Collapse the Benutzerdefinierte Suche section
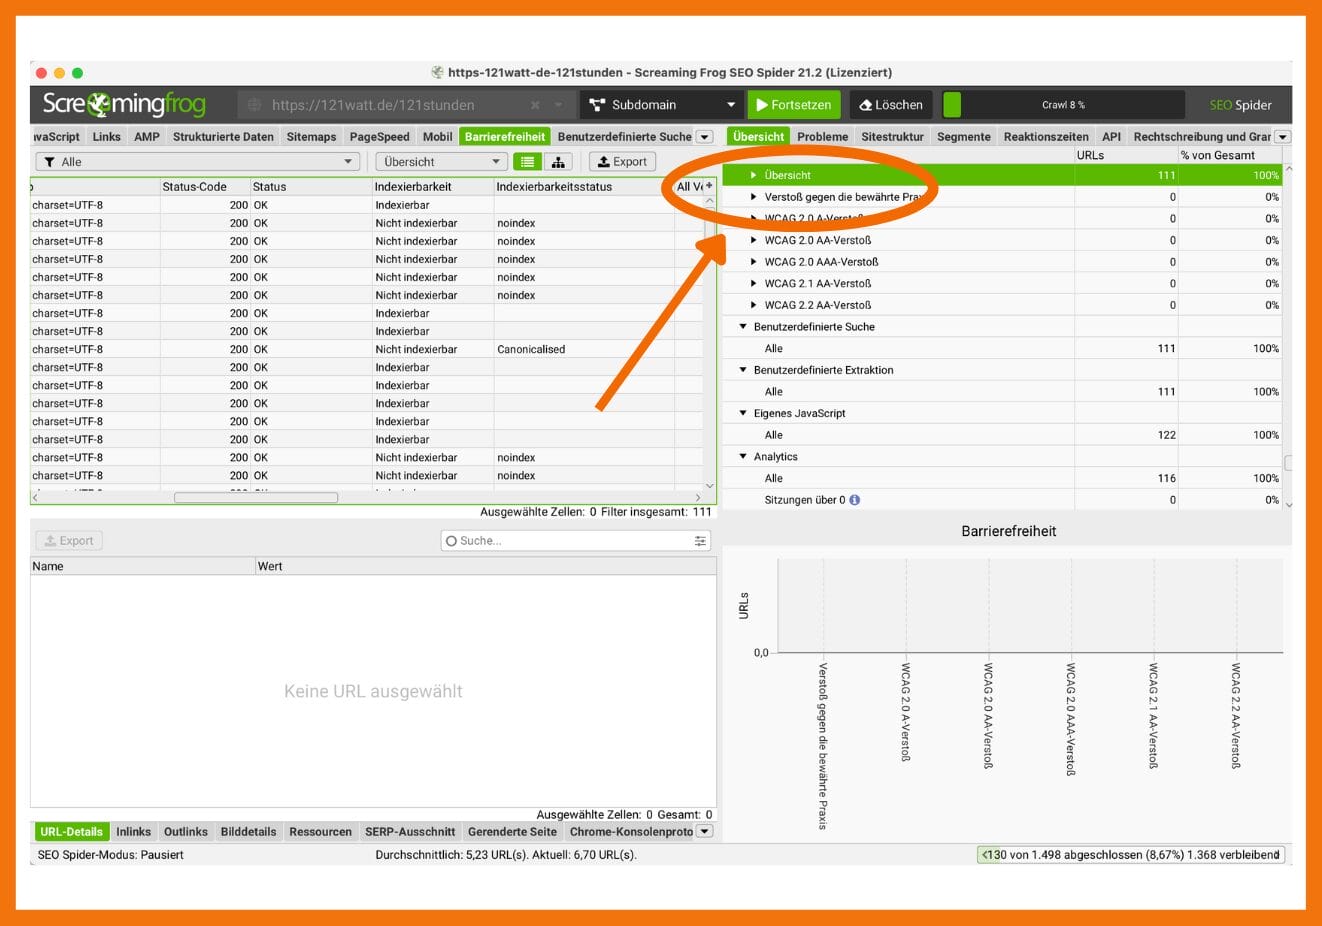Viewport: 1322px width, 926px height. (x=743, y=327)
